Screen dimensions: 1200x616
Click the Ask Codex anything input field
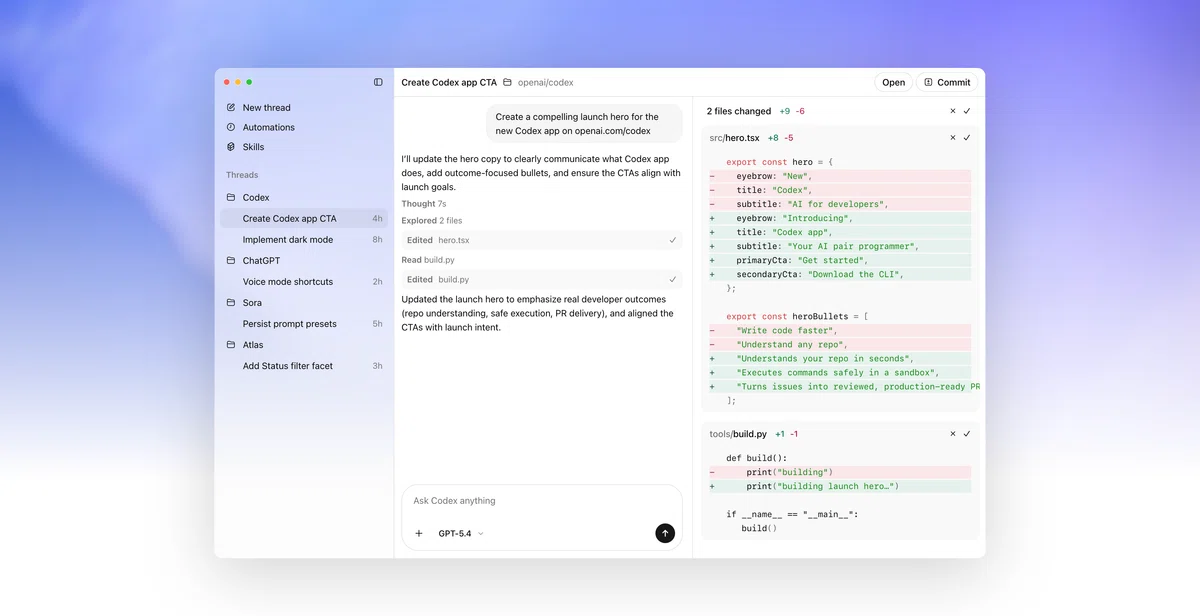pyautogui.click(x=542, y=501)
